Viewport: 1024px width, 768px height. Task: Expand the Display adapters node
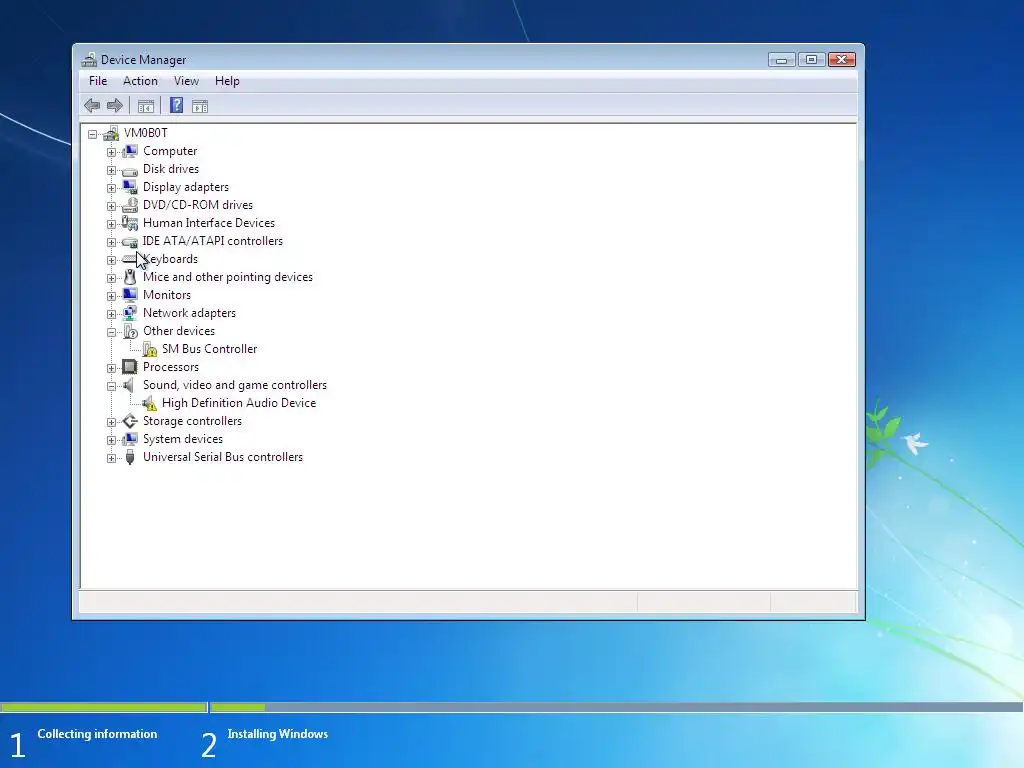[111, 188]
